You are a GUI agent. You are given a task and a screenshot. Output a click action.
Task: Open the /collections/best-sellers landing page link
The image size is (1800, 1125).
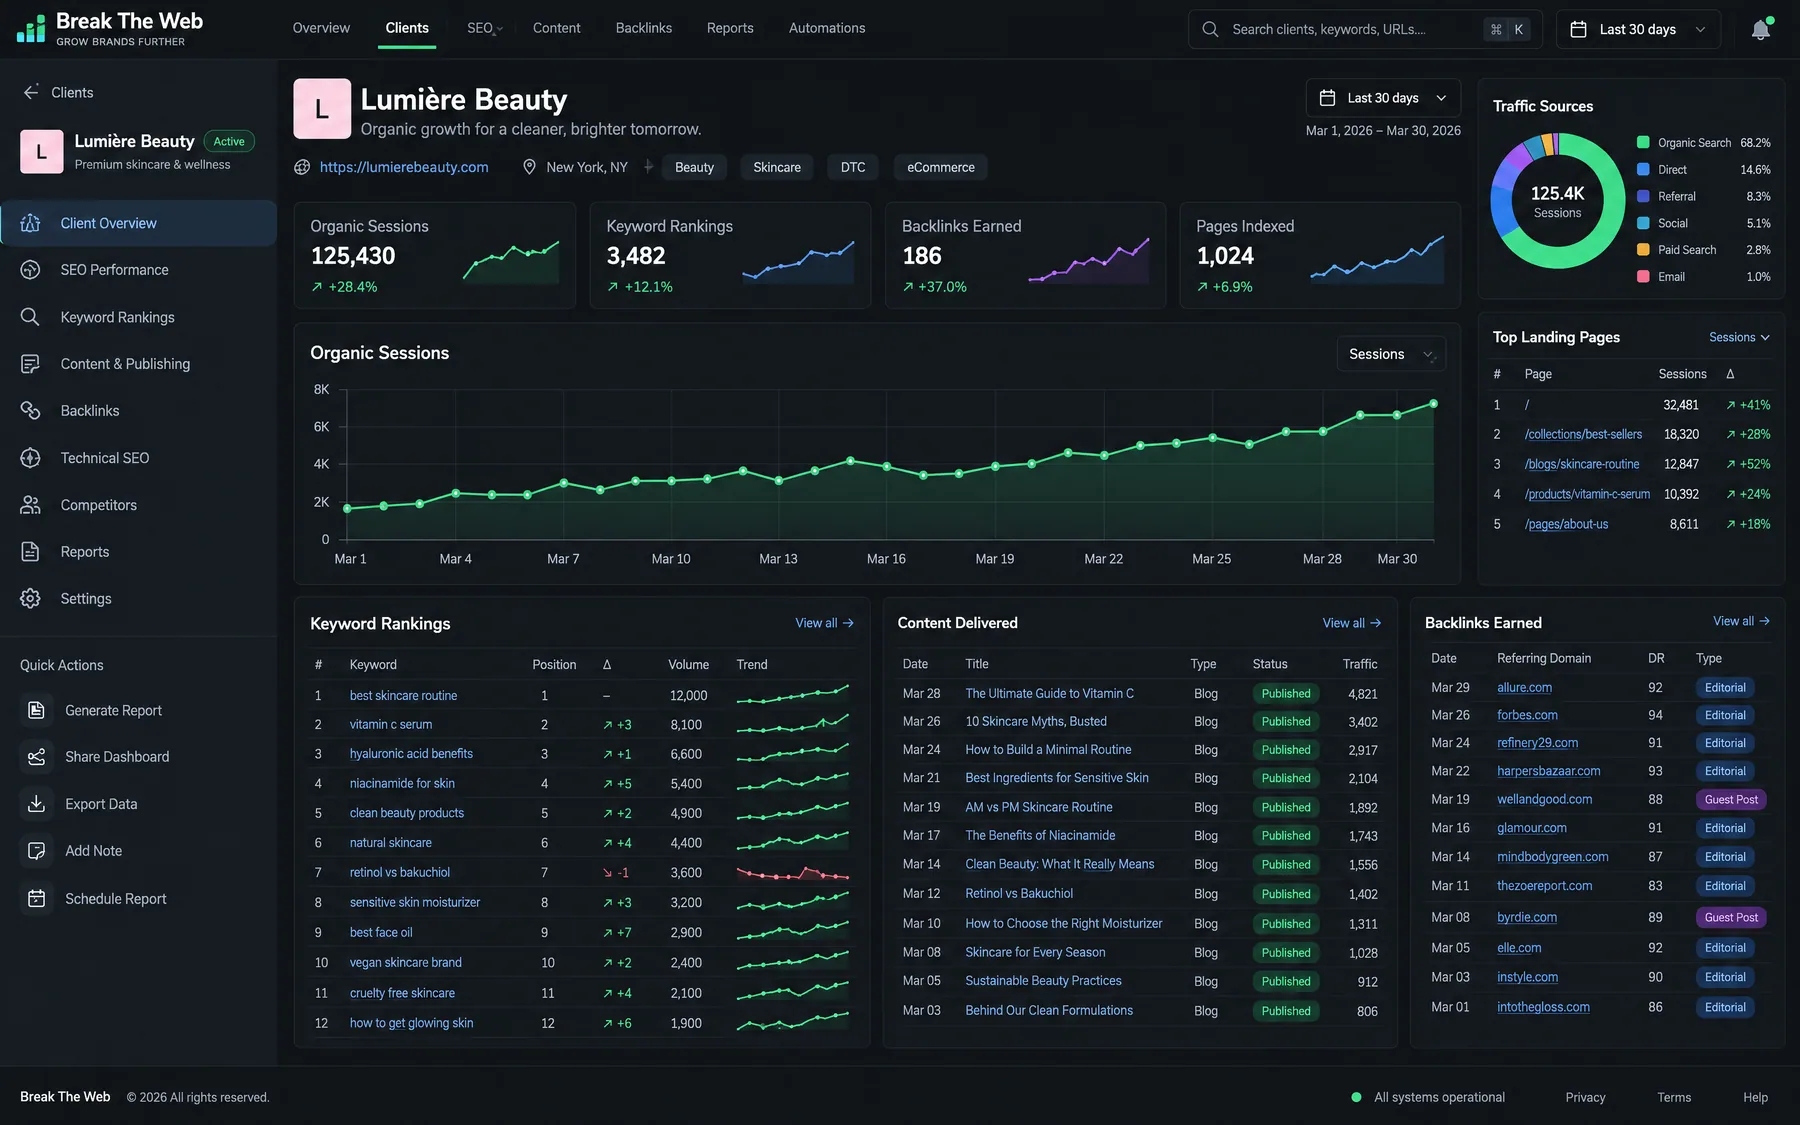[x=1583, y=434]
